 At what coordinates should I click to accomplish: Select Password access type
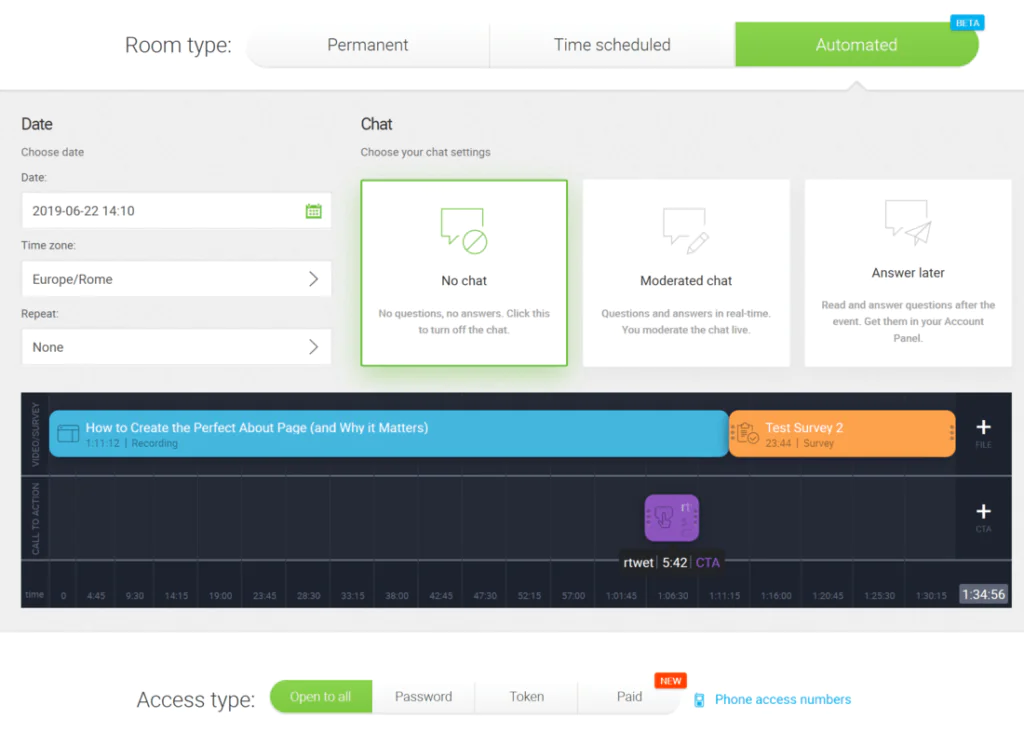pyautogui.click(x=423, y=697)
